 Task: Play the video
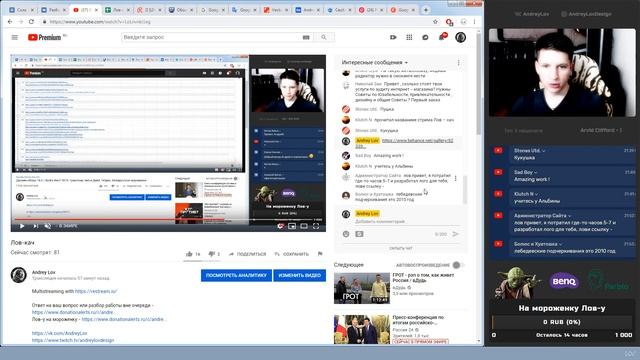click(22, 226)
